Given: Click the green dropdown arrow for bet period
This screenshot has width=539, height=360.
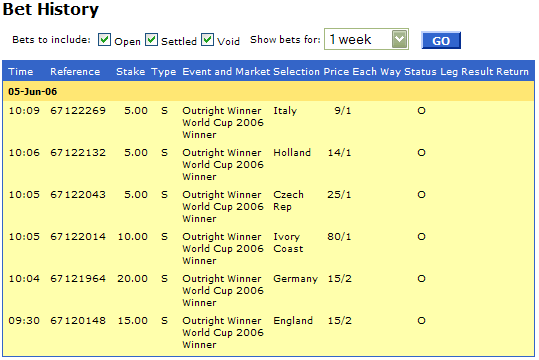Looking at the screenshot, I should pos(399,39).
